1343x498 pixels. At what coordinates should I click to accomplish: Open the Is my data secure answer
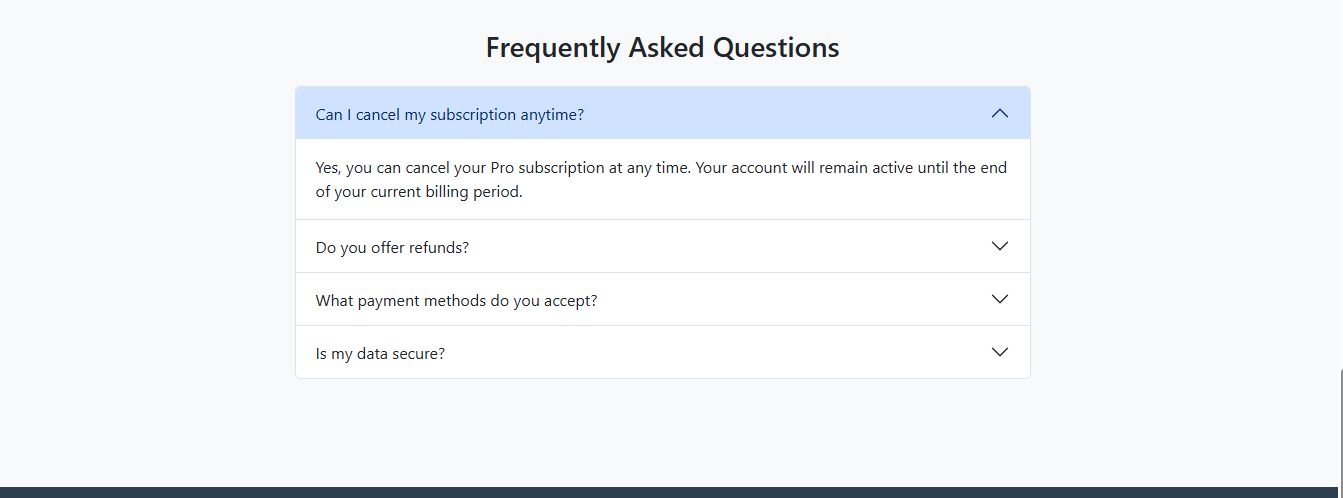click(x=380, y=353)
